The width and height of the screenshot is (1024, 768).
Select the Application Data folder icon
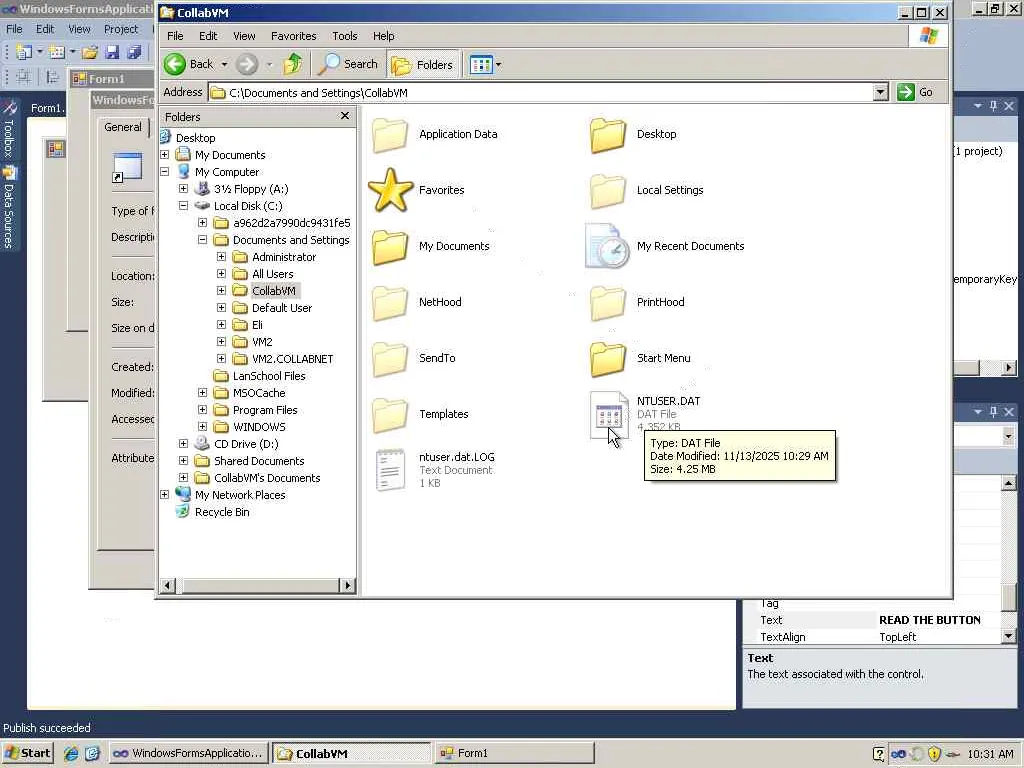[390, 135]
